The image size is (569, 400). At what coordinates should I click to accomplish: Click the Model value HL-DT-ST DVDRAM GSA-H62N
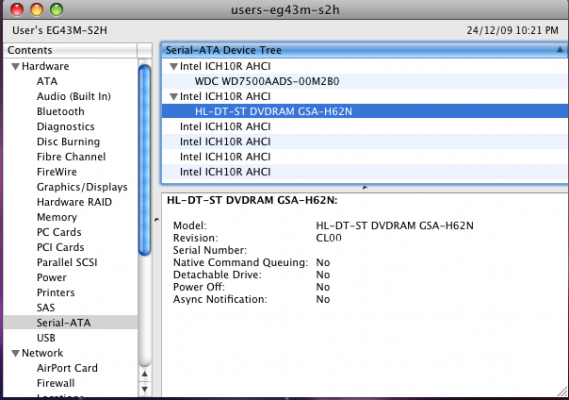click(x=395, y=226)
